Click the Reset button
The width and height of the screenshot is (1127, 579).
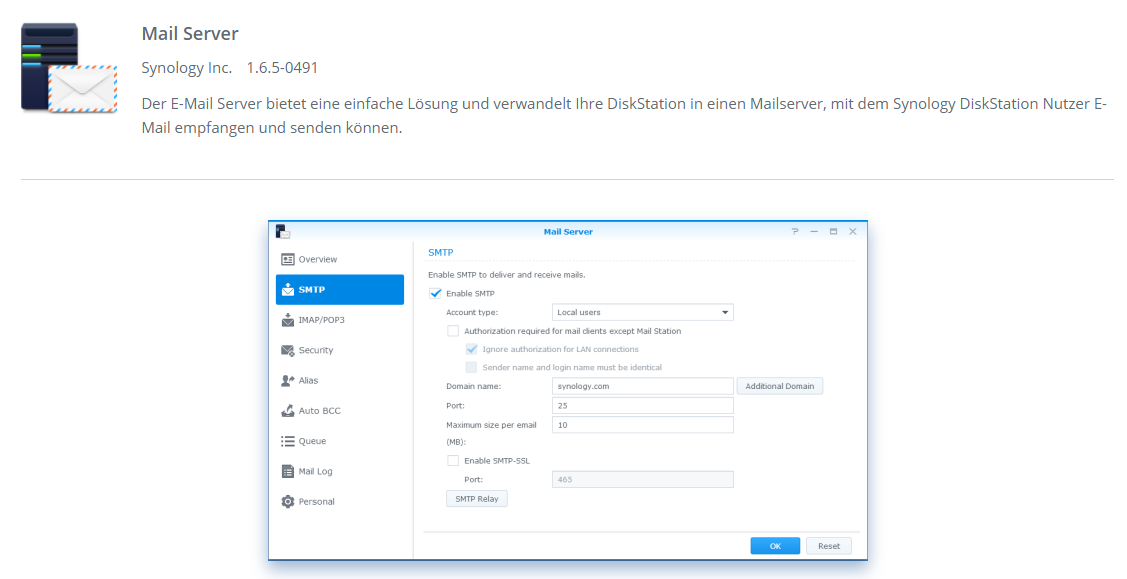(x=829, y=546)
